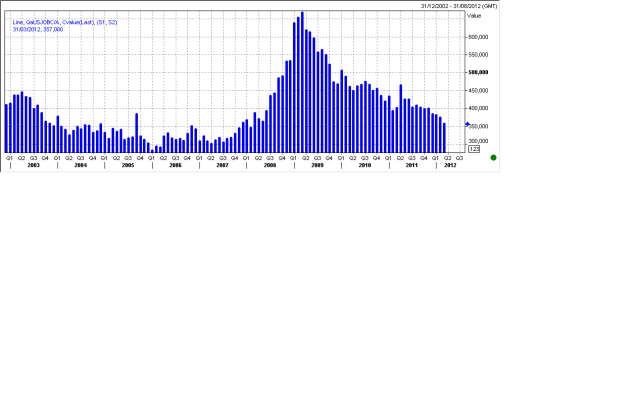Click the Value axis title

click(x=474, y=16)
